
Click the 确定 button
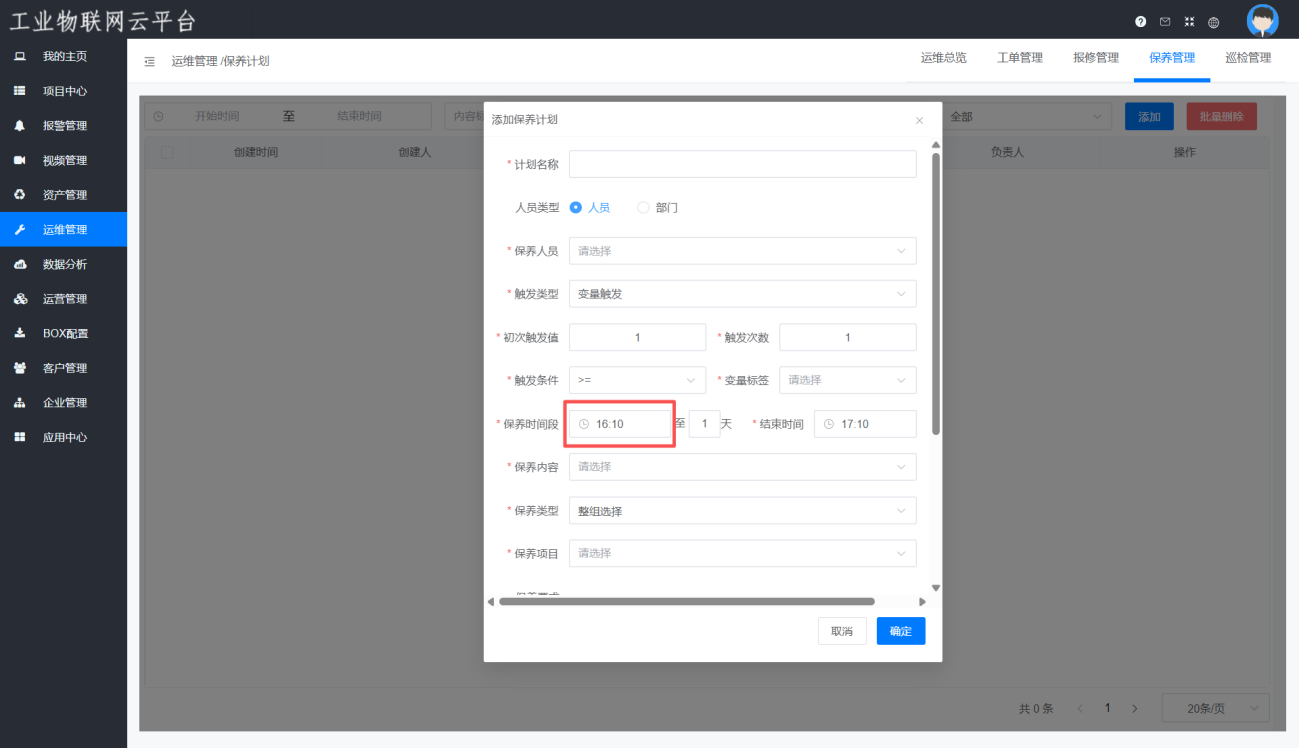point(901,631)
